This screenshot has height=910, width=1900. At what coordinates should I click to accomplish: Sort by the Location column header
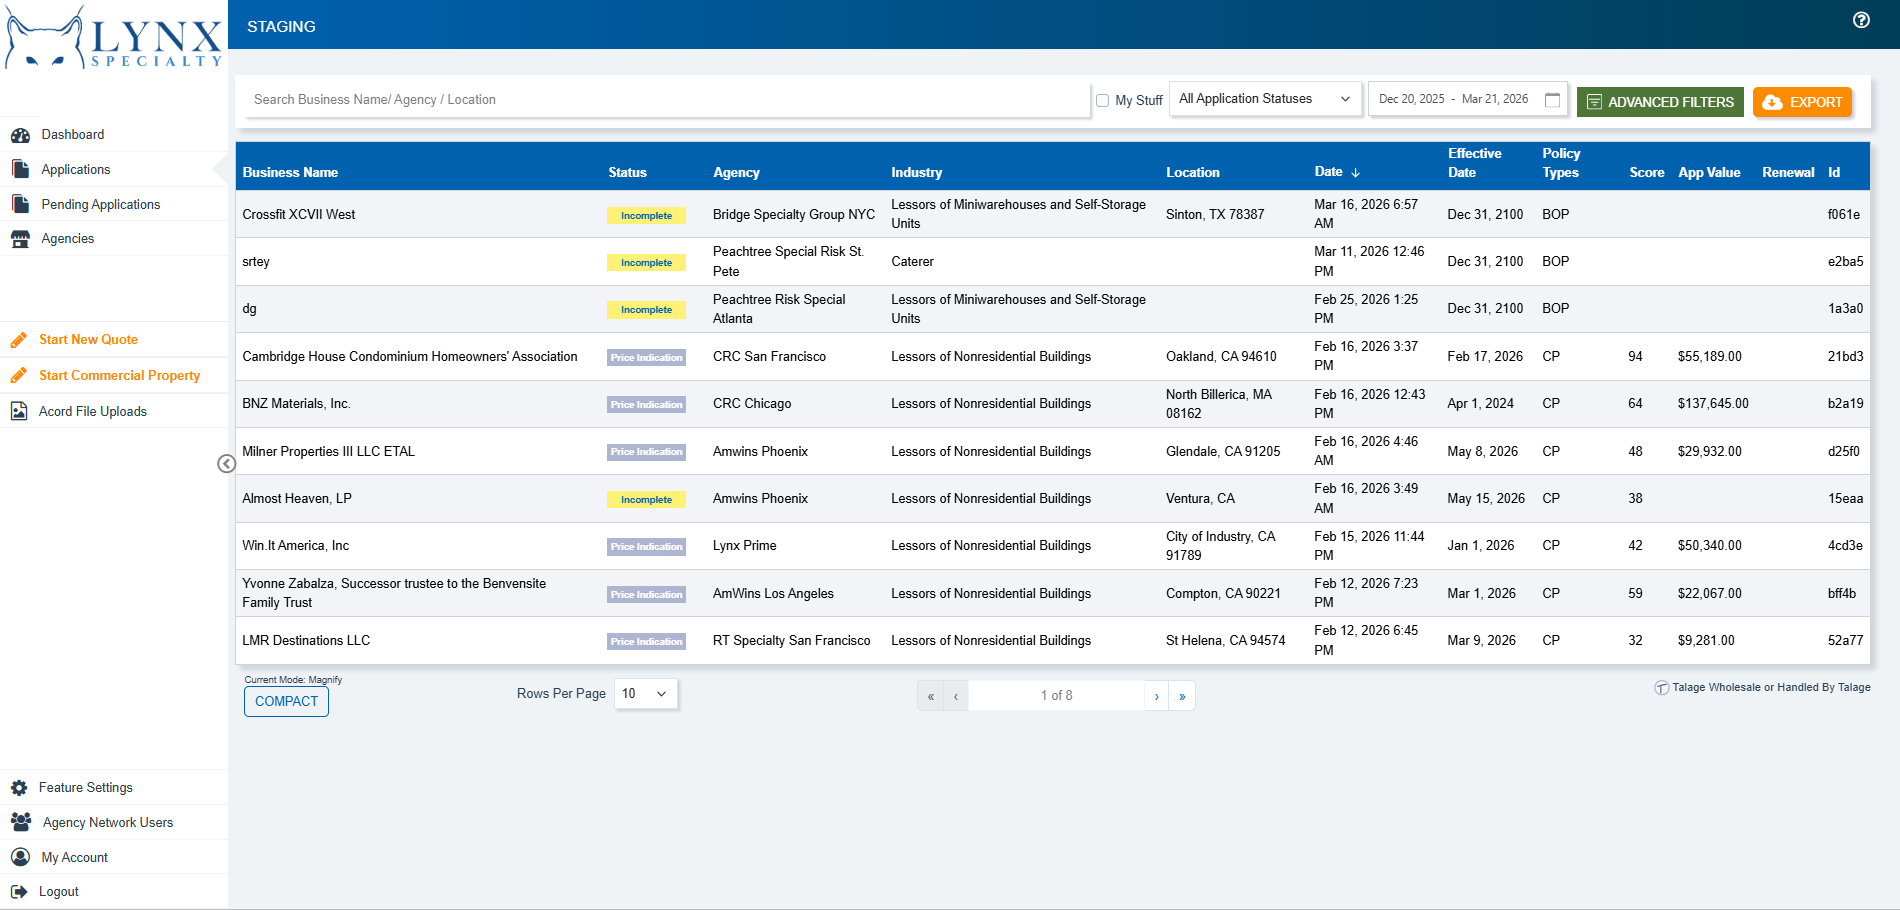[x=1193, y=173]
